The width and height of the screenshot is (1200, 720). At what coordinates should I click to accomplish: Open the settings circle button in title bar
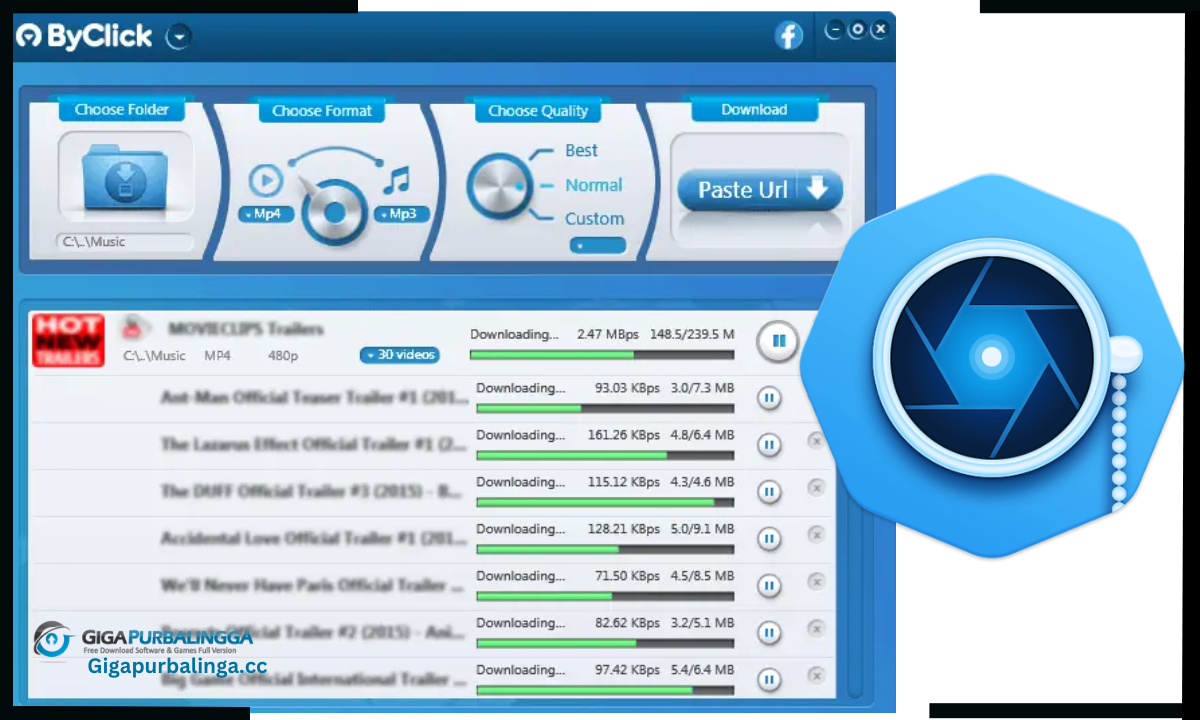(856, 30)
